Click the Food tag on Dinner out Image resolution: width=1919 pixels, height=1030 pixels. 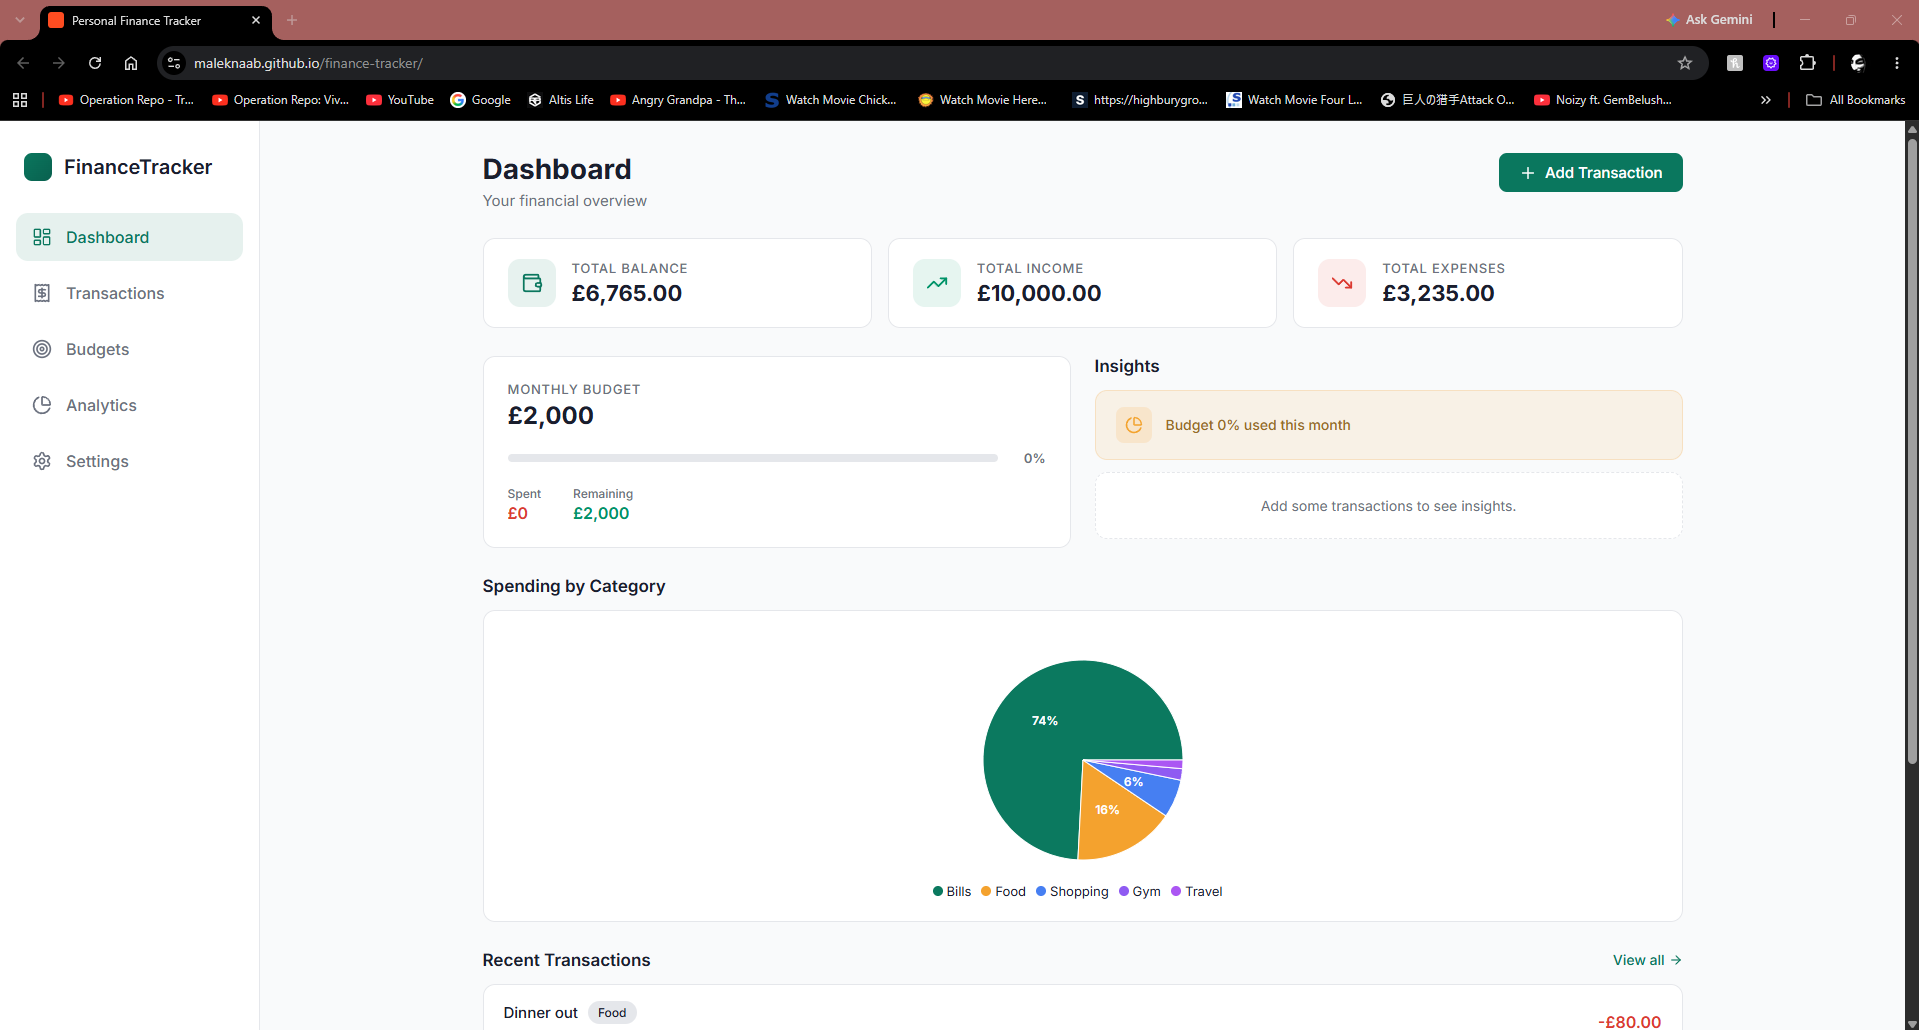[612, 1013]
